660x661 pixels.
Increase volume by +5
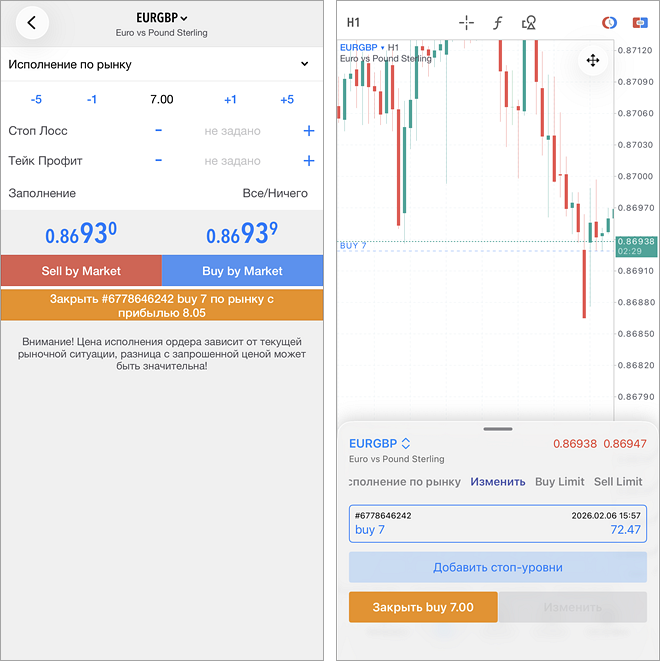287,99
